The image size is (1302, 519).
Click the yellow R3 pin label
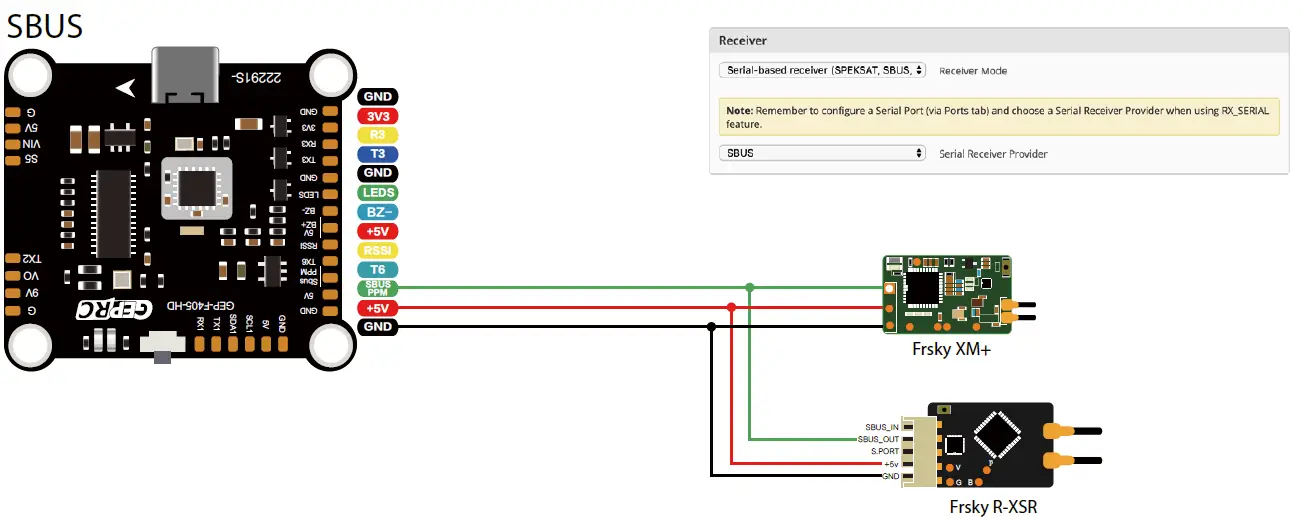click(377, 135)
